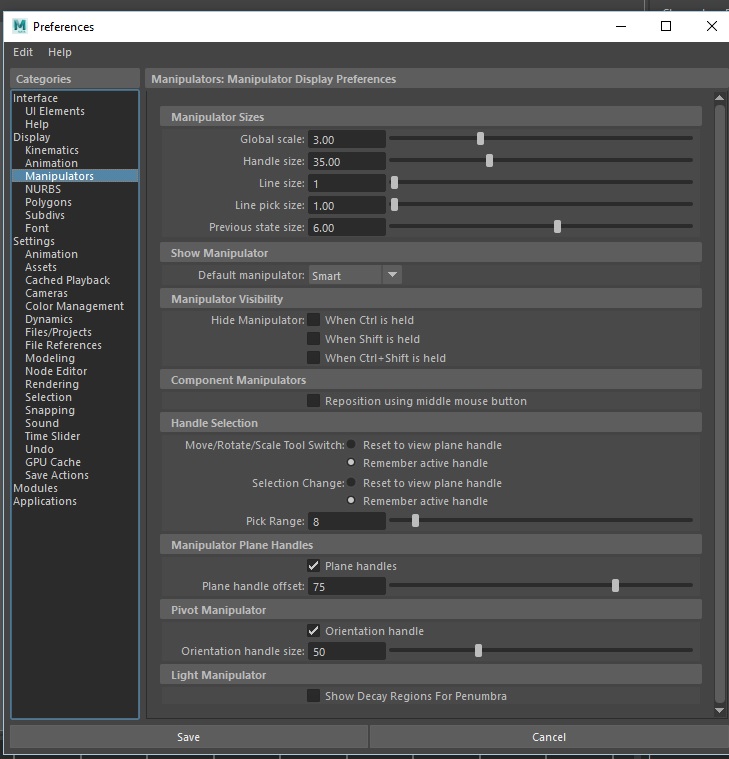Click the Handle size slider handle
Screen dimensions: 729x759
pos(489,160)
